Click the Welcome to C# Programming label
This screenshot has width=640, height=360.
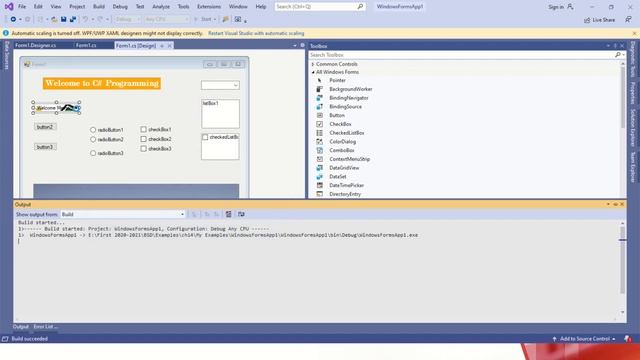pos(102,83)
